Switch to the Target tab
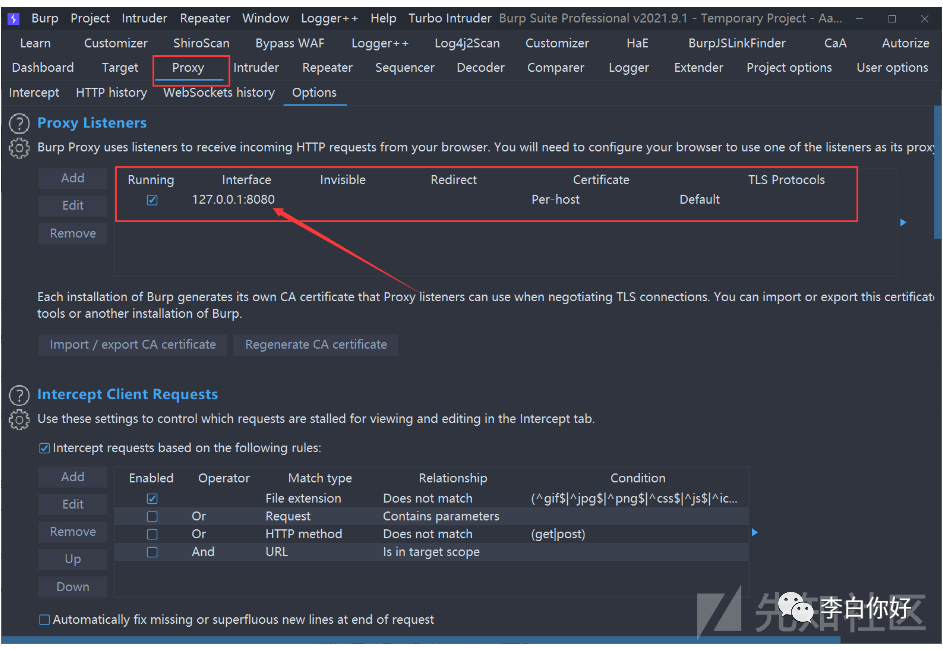 (x=120, y=68)
